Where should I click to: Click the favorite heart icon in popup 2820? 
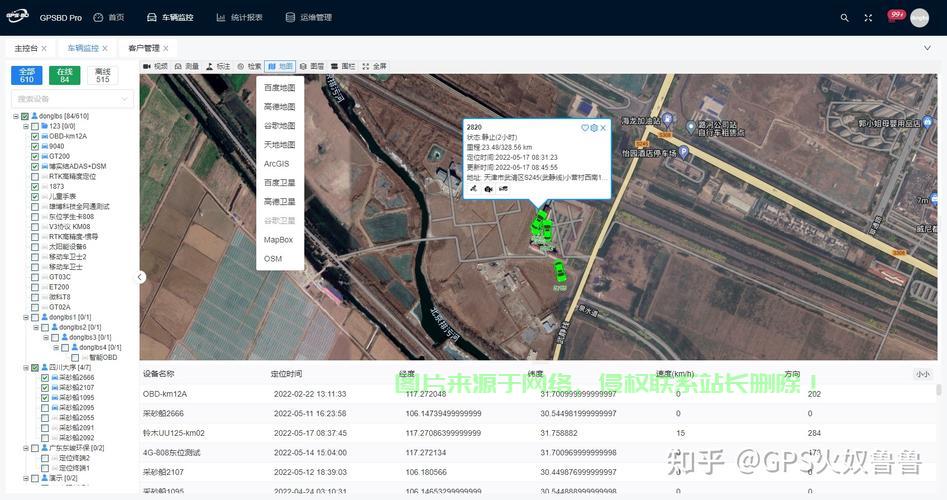(585, 128)
